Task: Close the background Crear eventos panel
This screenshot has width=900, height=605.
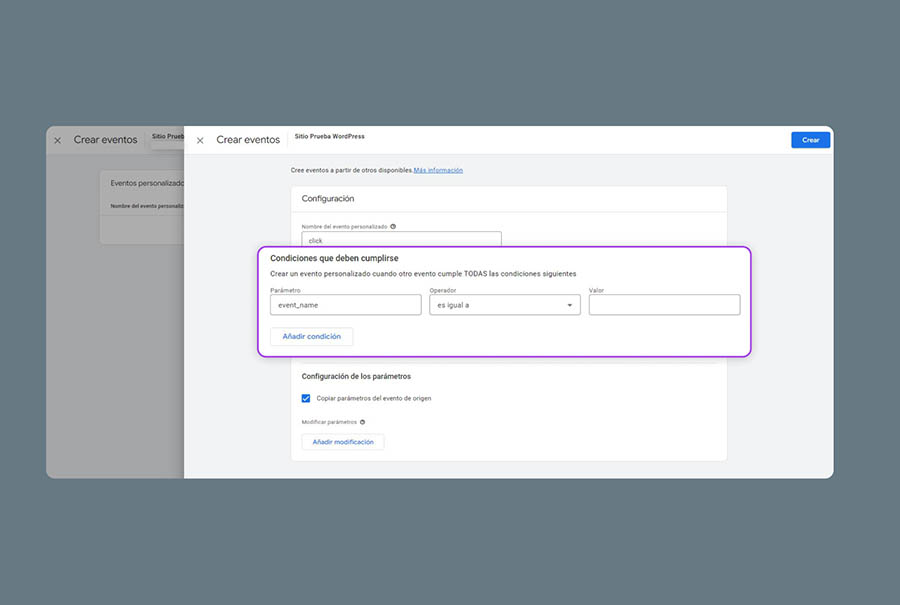Action: click(x=57, y=140)
